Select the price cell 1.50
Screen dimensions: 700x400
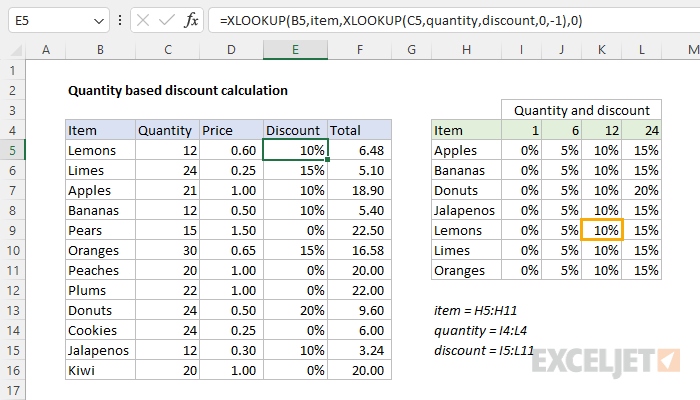pyautogui.click(x=231, y=230)
